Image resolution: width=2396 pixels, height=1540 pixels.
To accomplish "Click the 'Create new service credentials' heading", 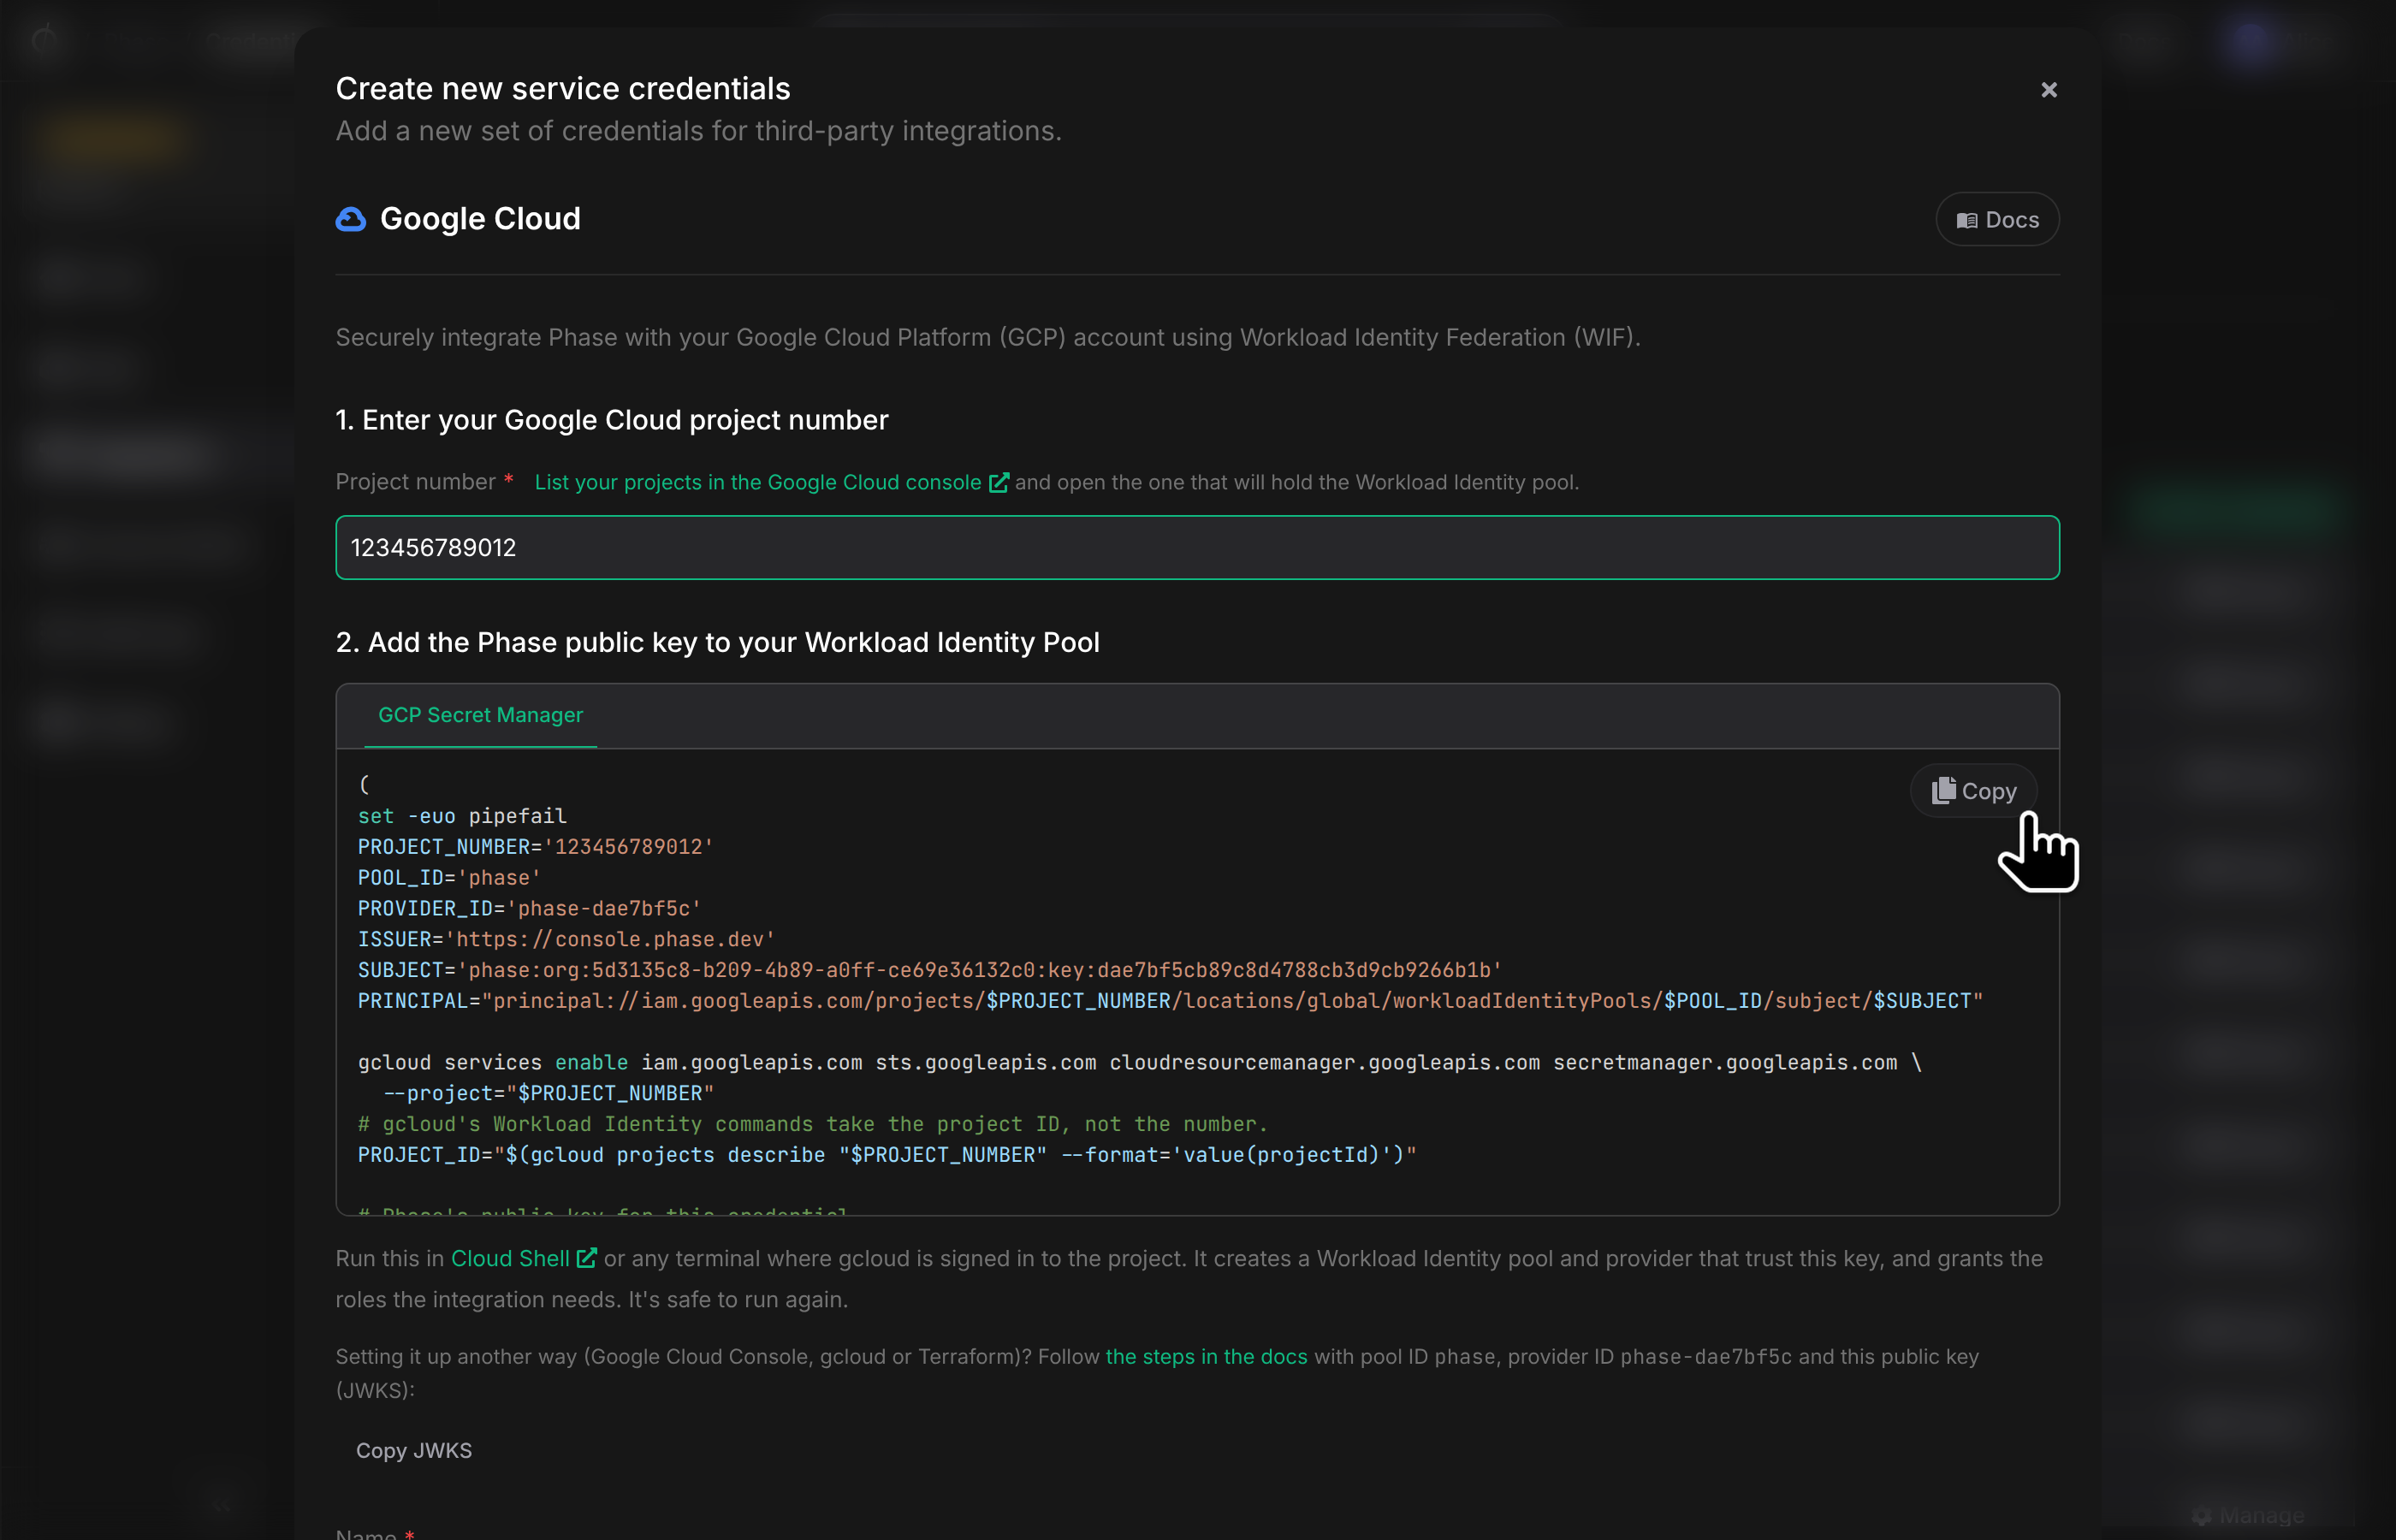I will tap(563, 88).
